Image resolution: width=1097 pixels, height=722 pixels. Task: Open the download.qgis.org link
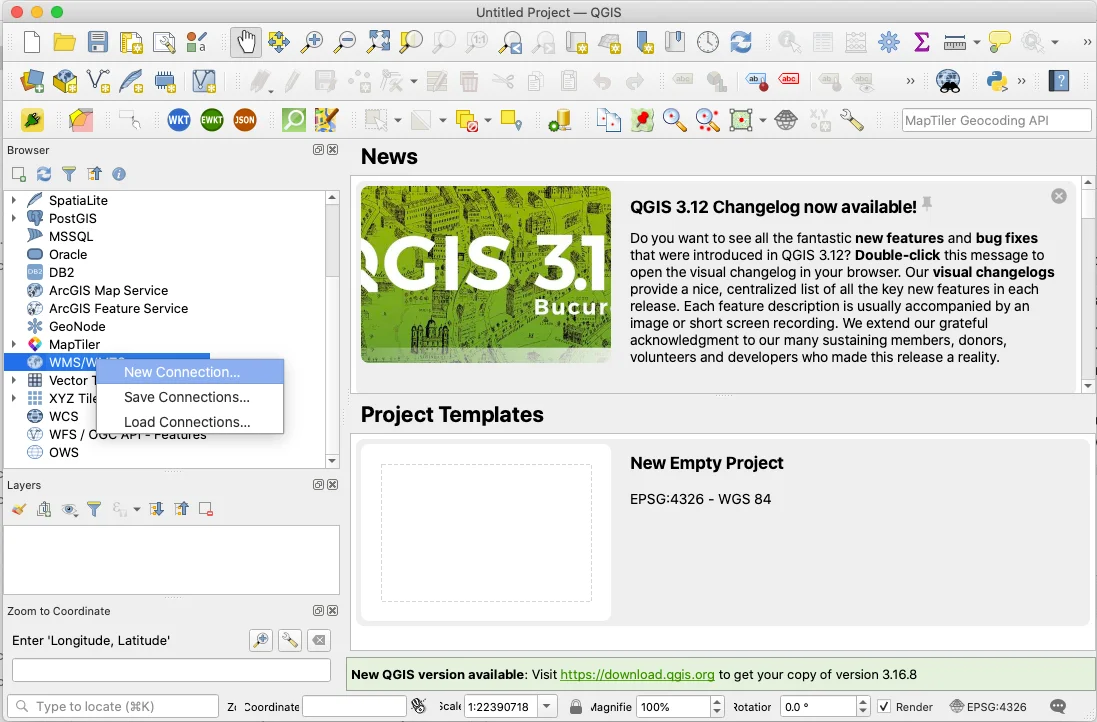pos(637,674)
